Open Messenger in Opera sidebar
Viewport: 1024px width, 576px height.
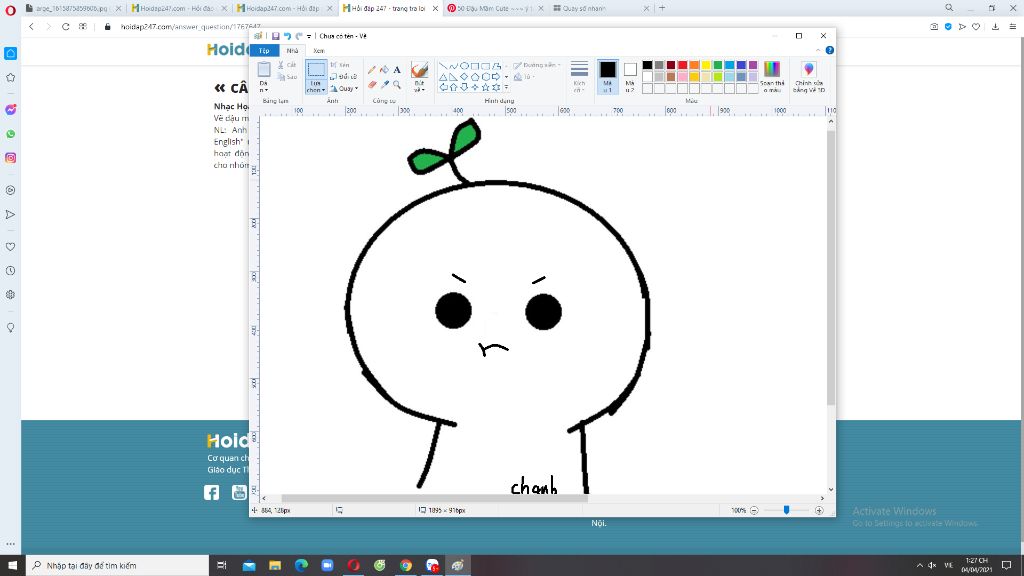pyautogui.click(x=10, y=110)
